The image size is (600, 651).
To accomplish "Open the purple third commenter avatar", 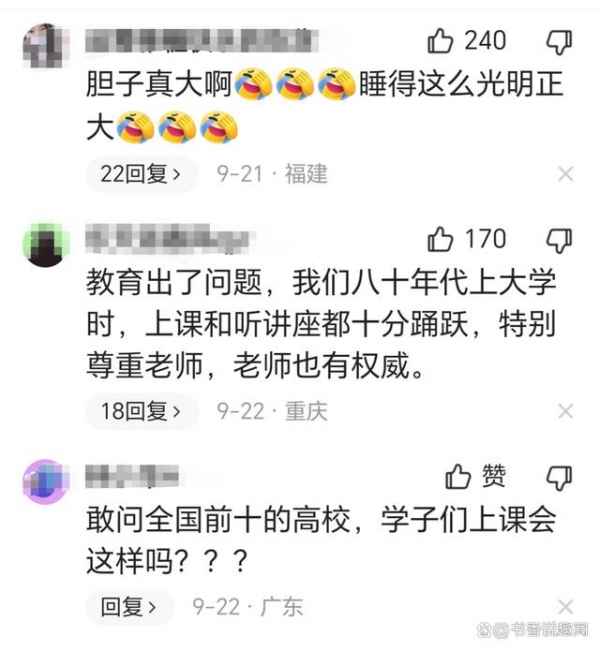I will coord(46,481).
